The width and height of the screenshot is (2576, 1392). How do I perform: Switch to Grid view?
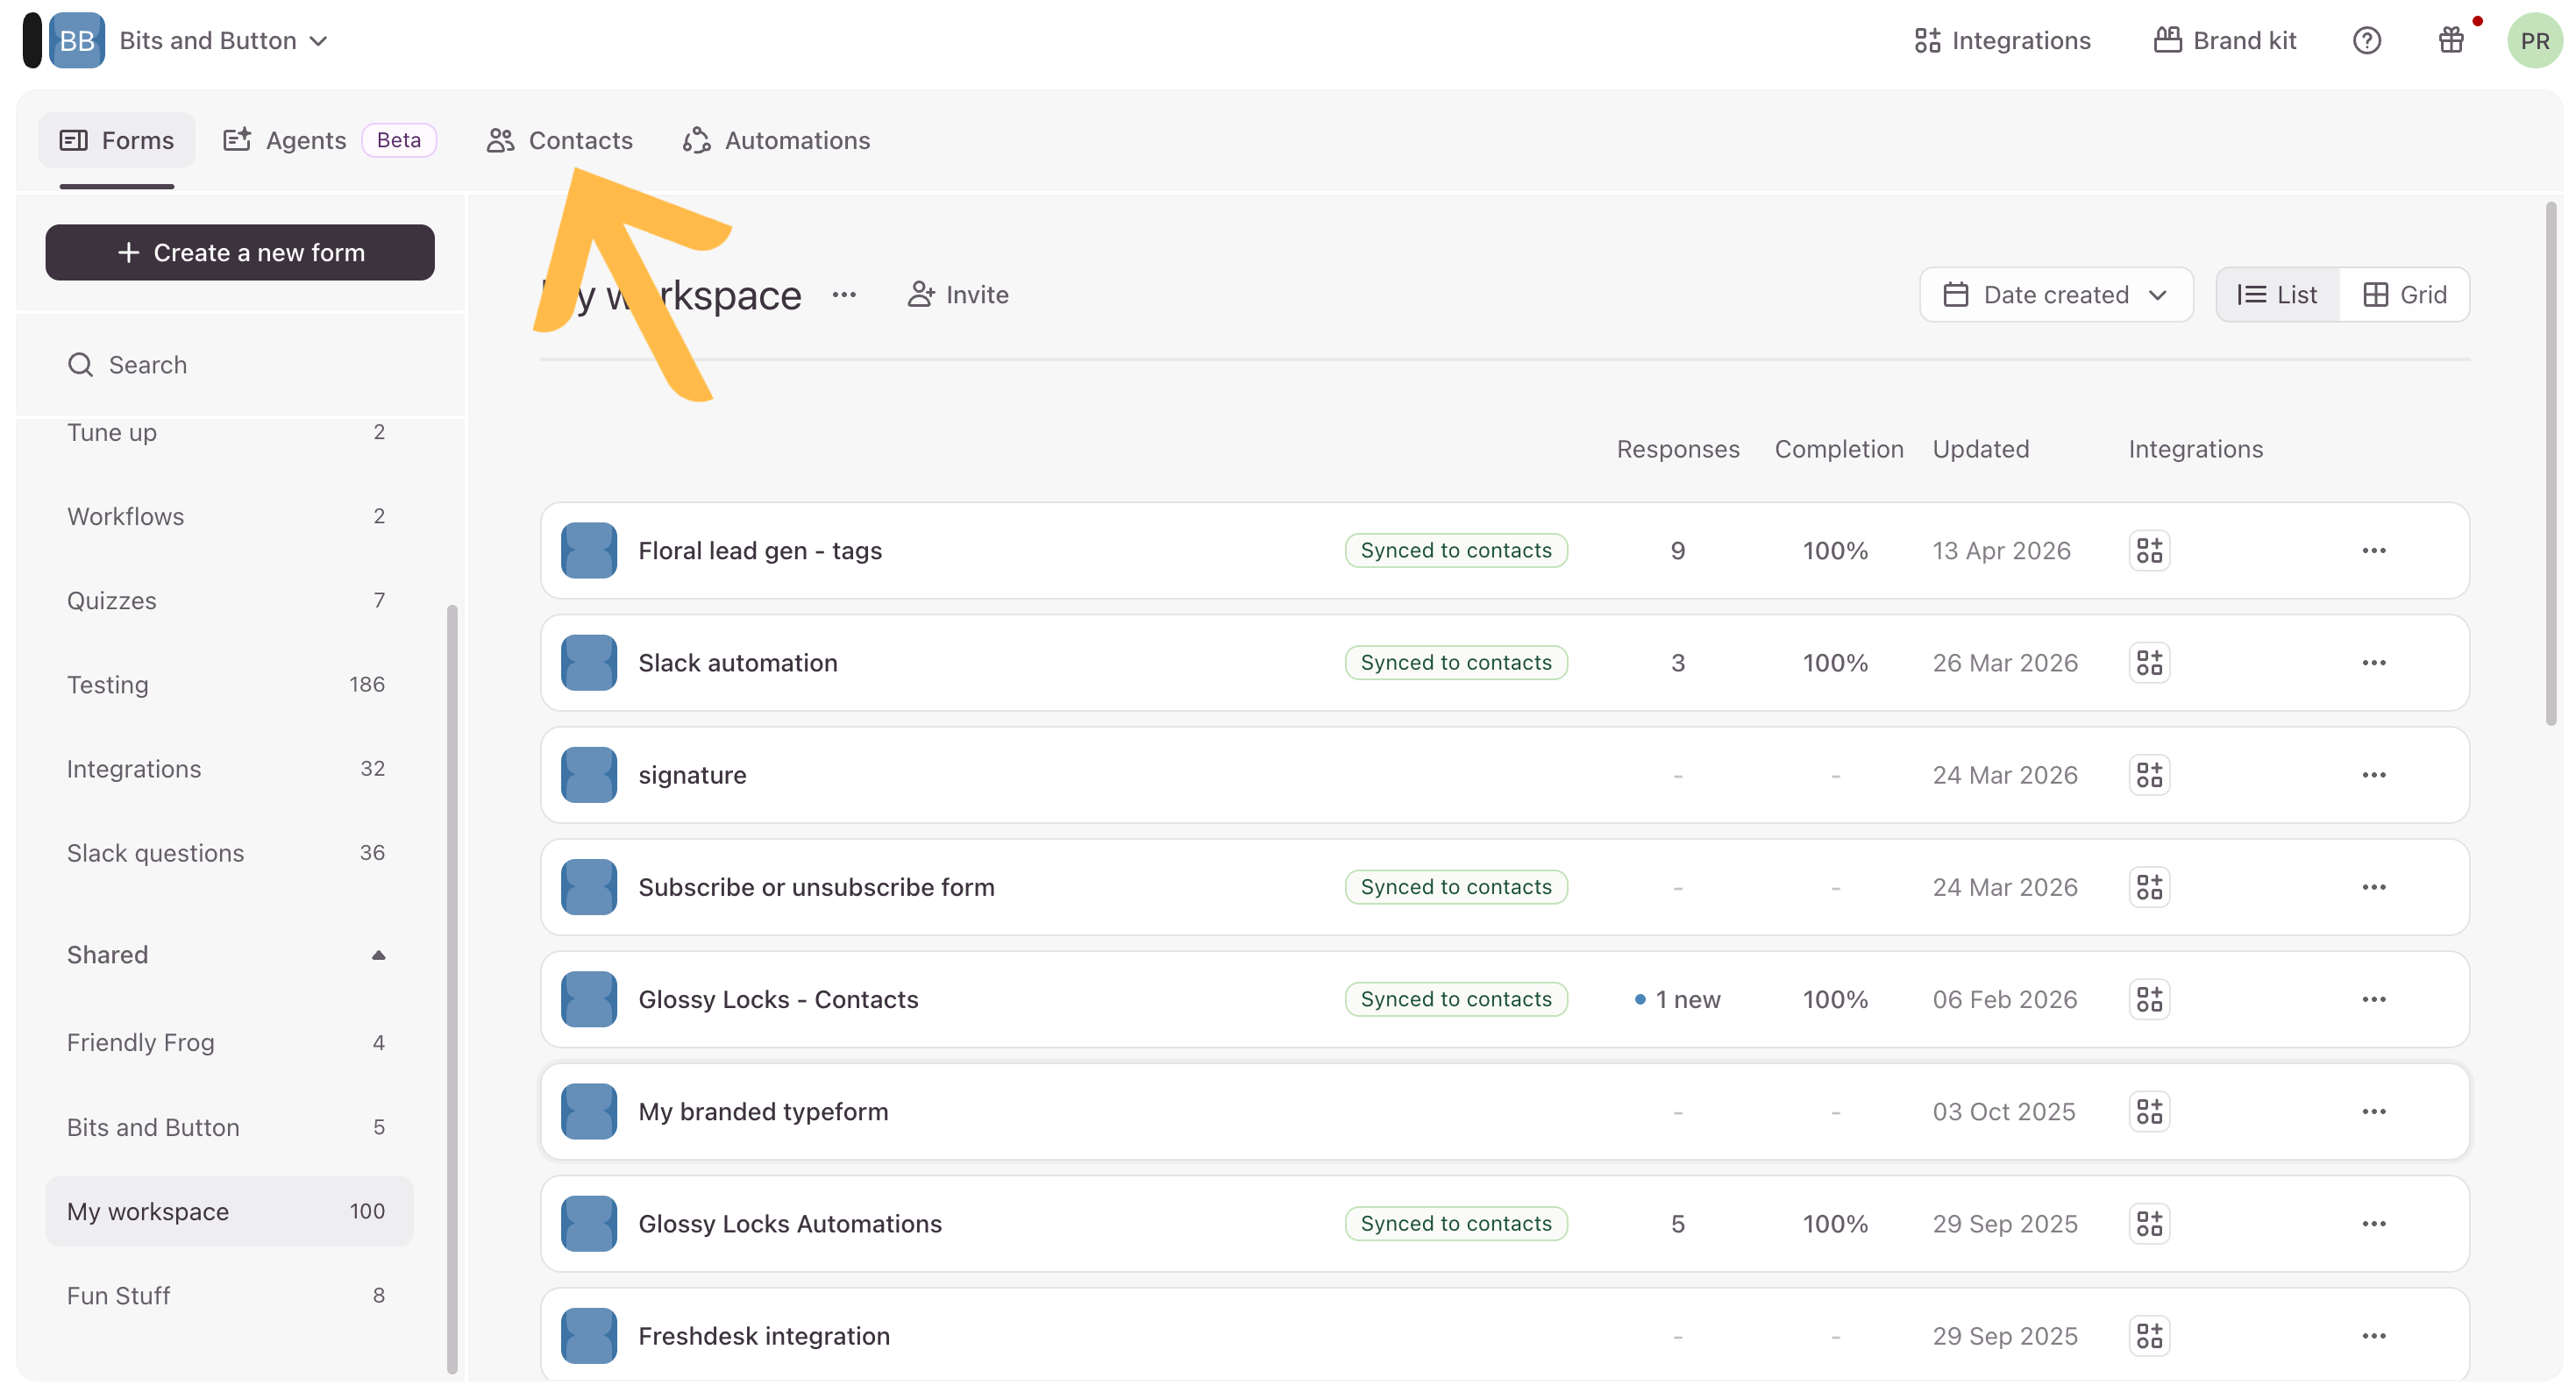[x=2404, y=295]
